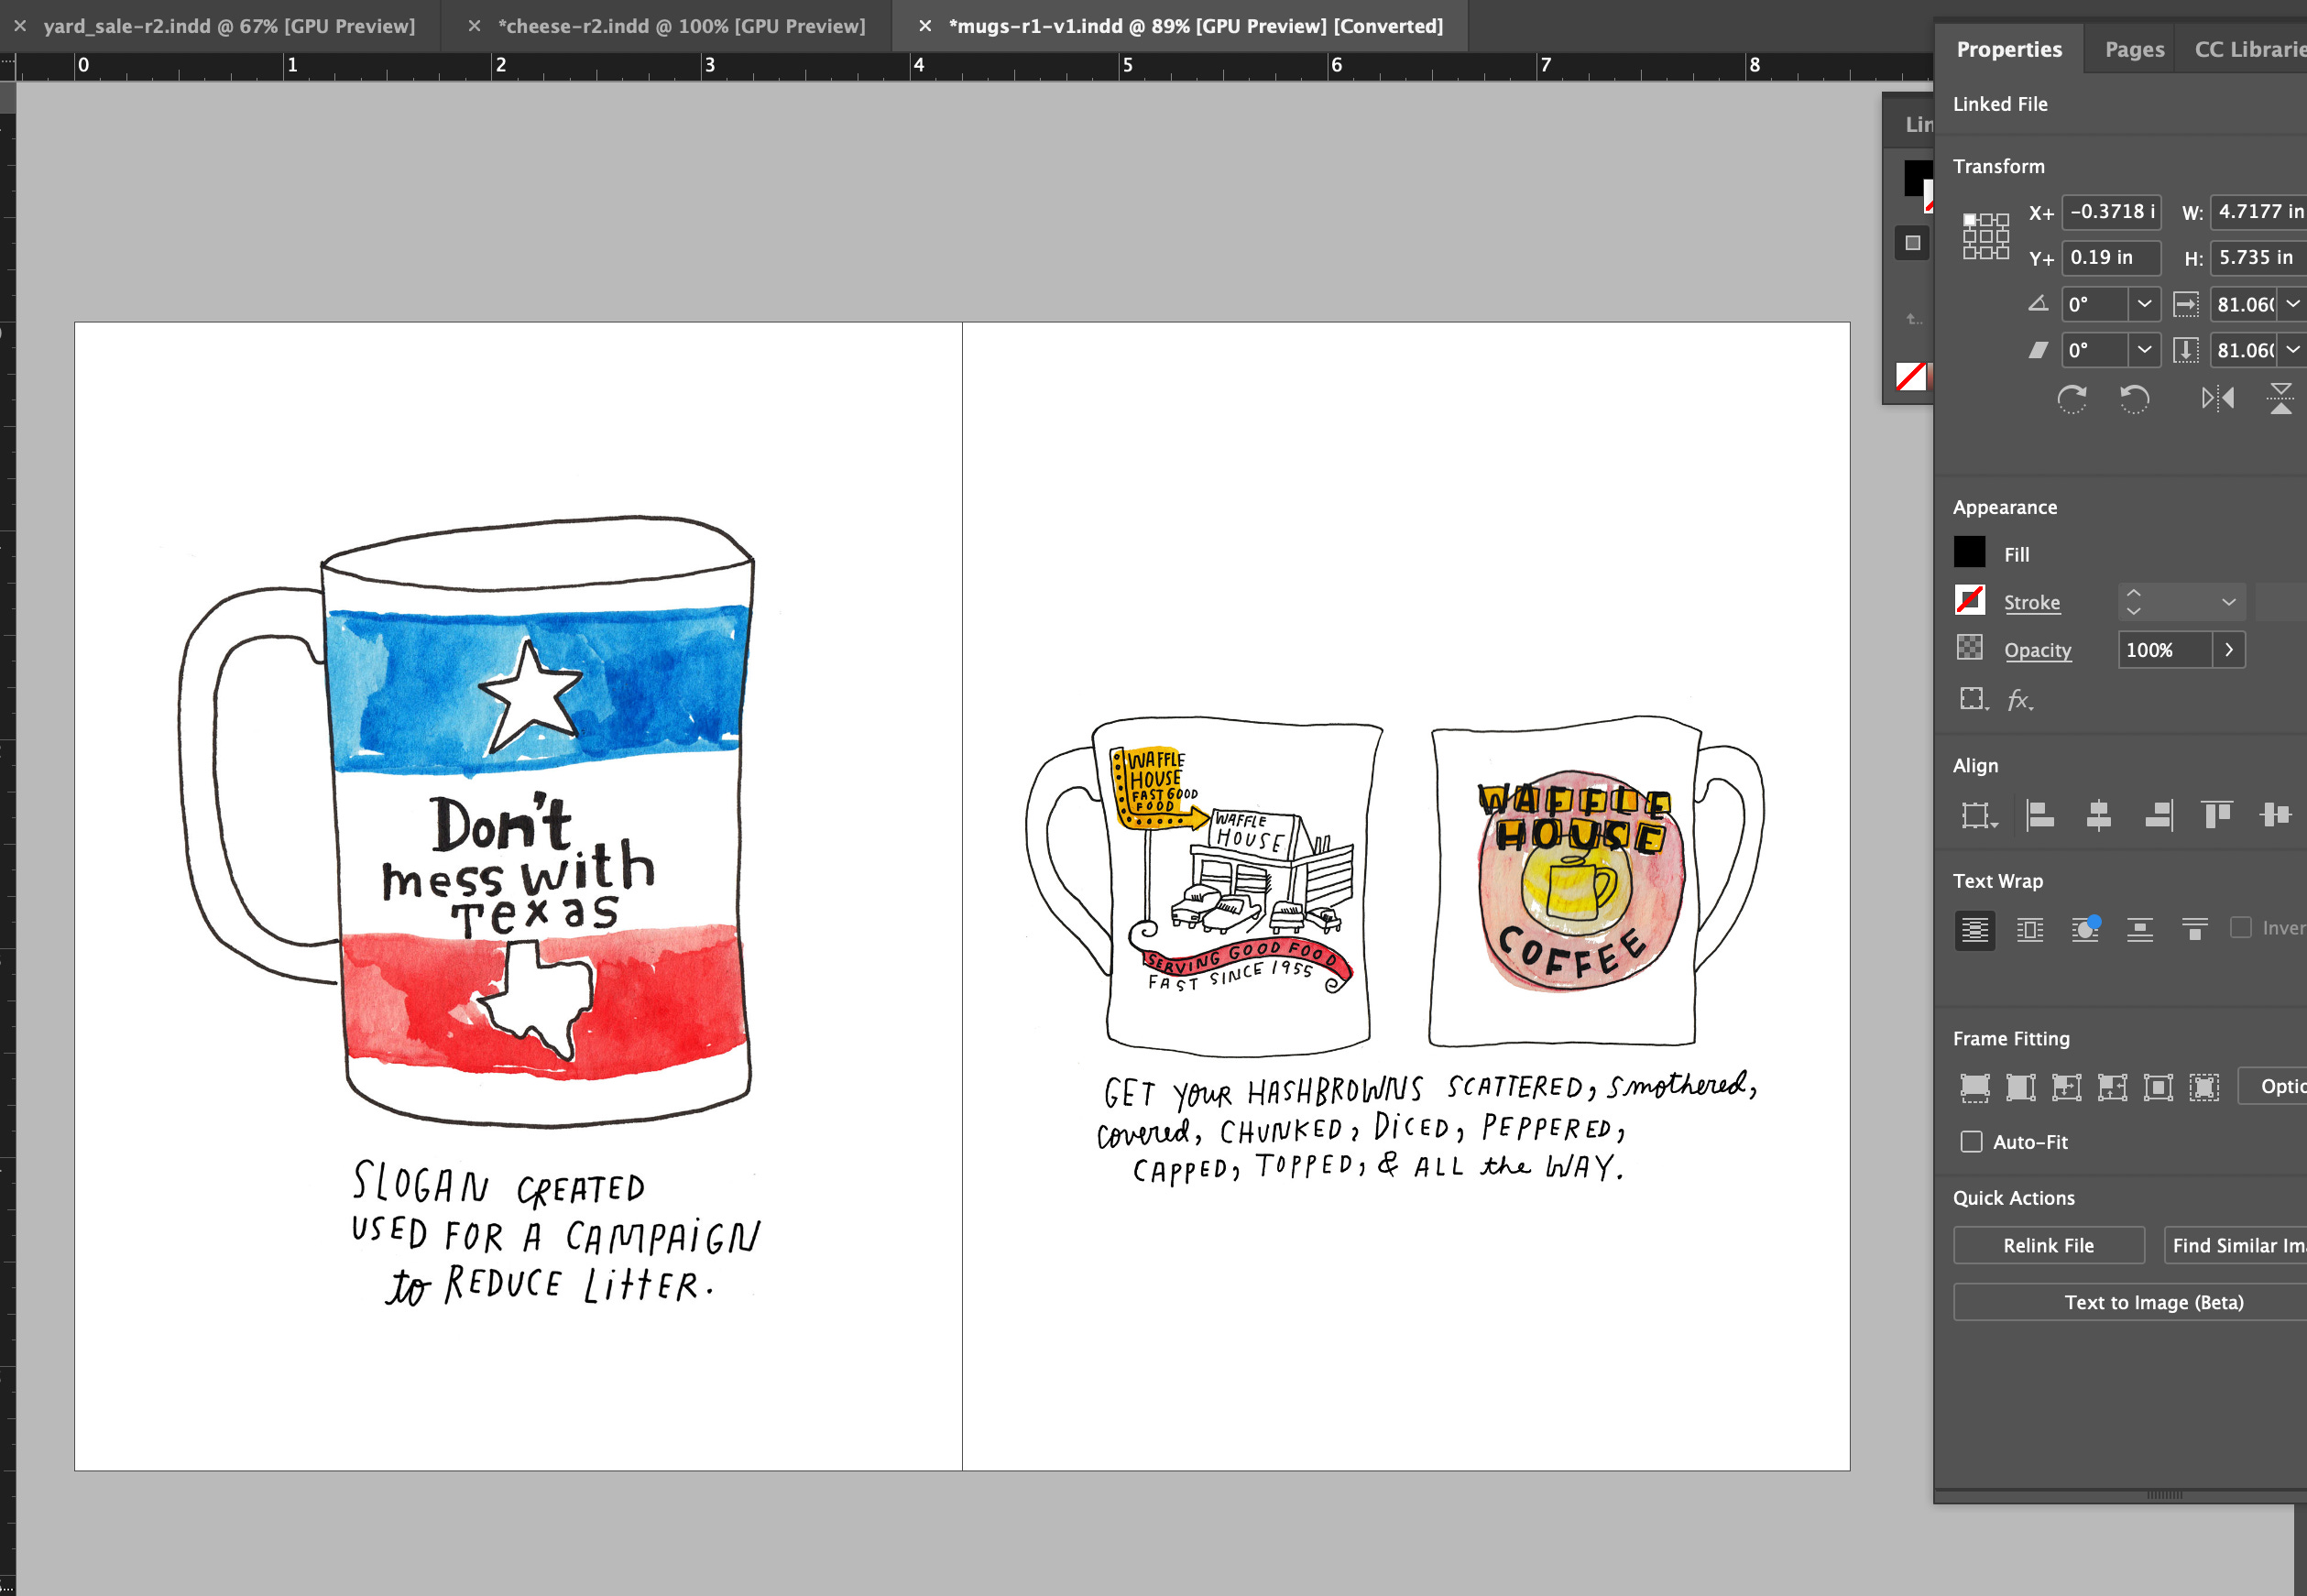Rotate selection 90° clockwise icon
2307x1596 pixels.
coord(2071,399)
